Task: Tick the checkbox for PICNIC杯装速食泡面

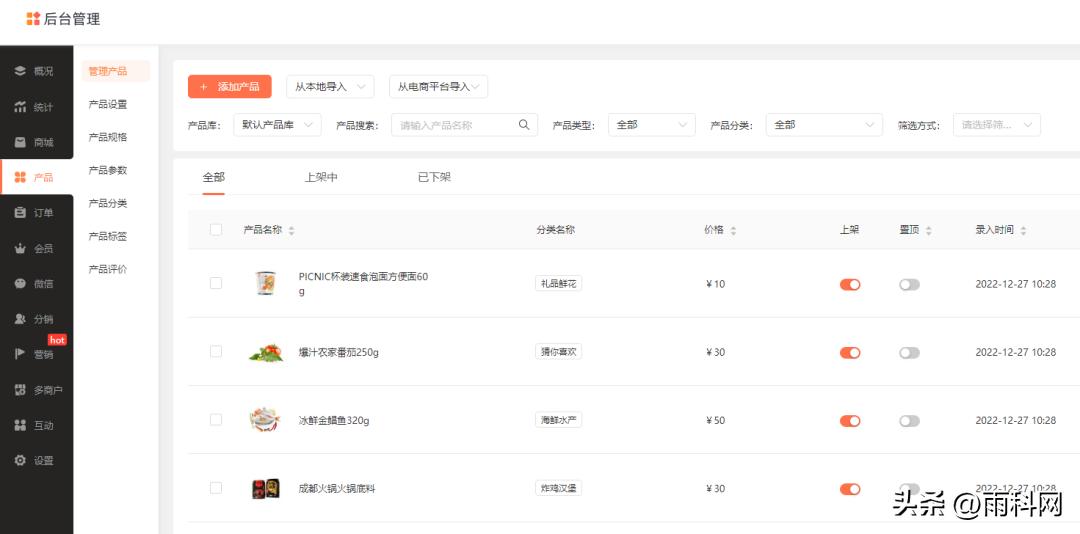Action: pos(216,283)
